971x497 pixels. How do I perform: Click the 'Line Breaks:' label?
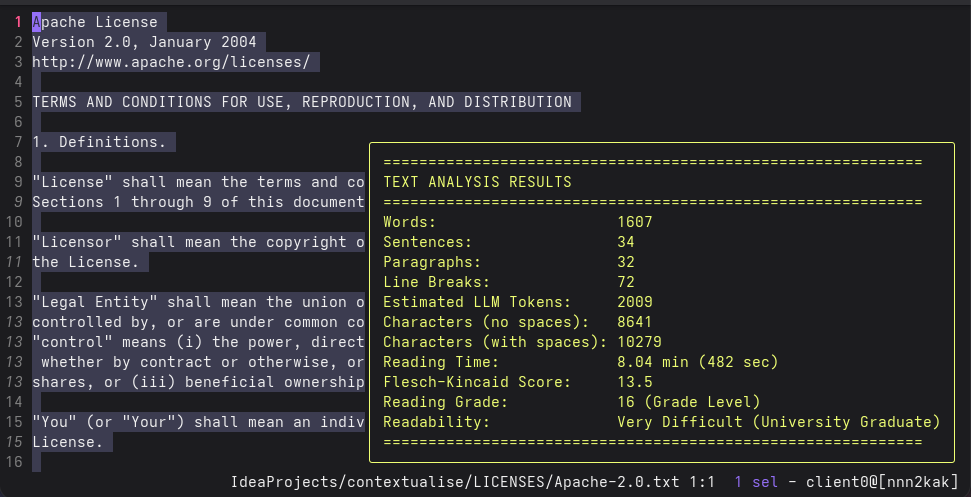(x=437, y=282)
